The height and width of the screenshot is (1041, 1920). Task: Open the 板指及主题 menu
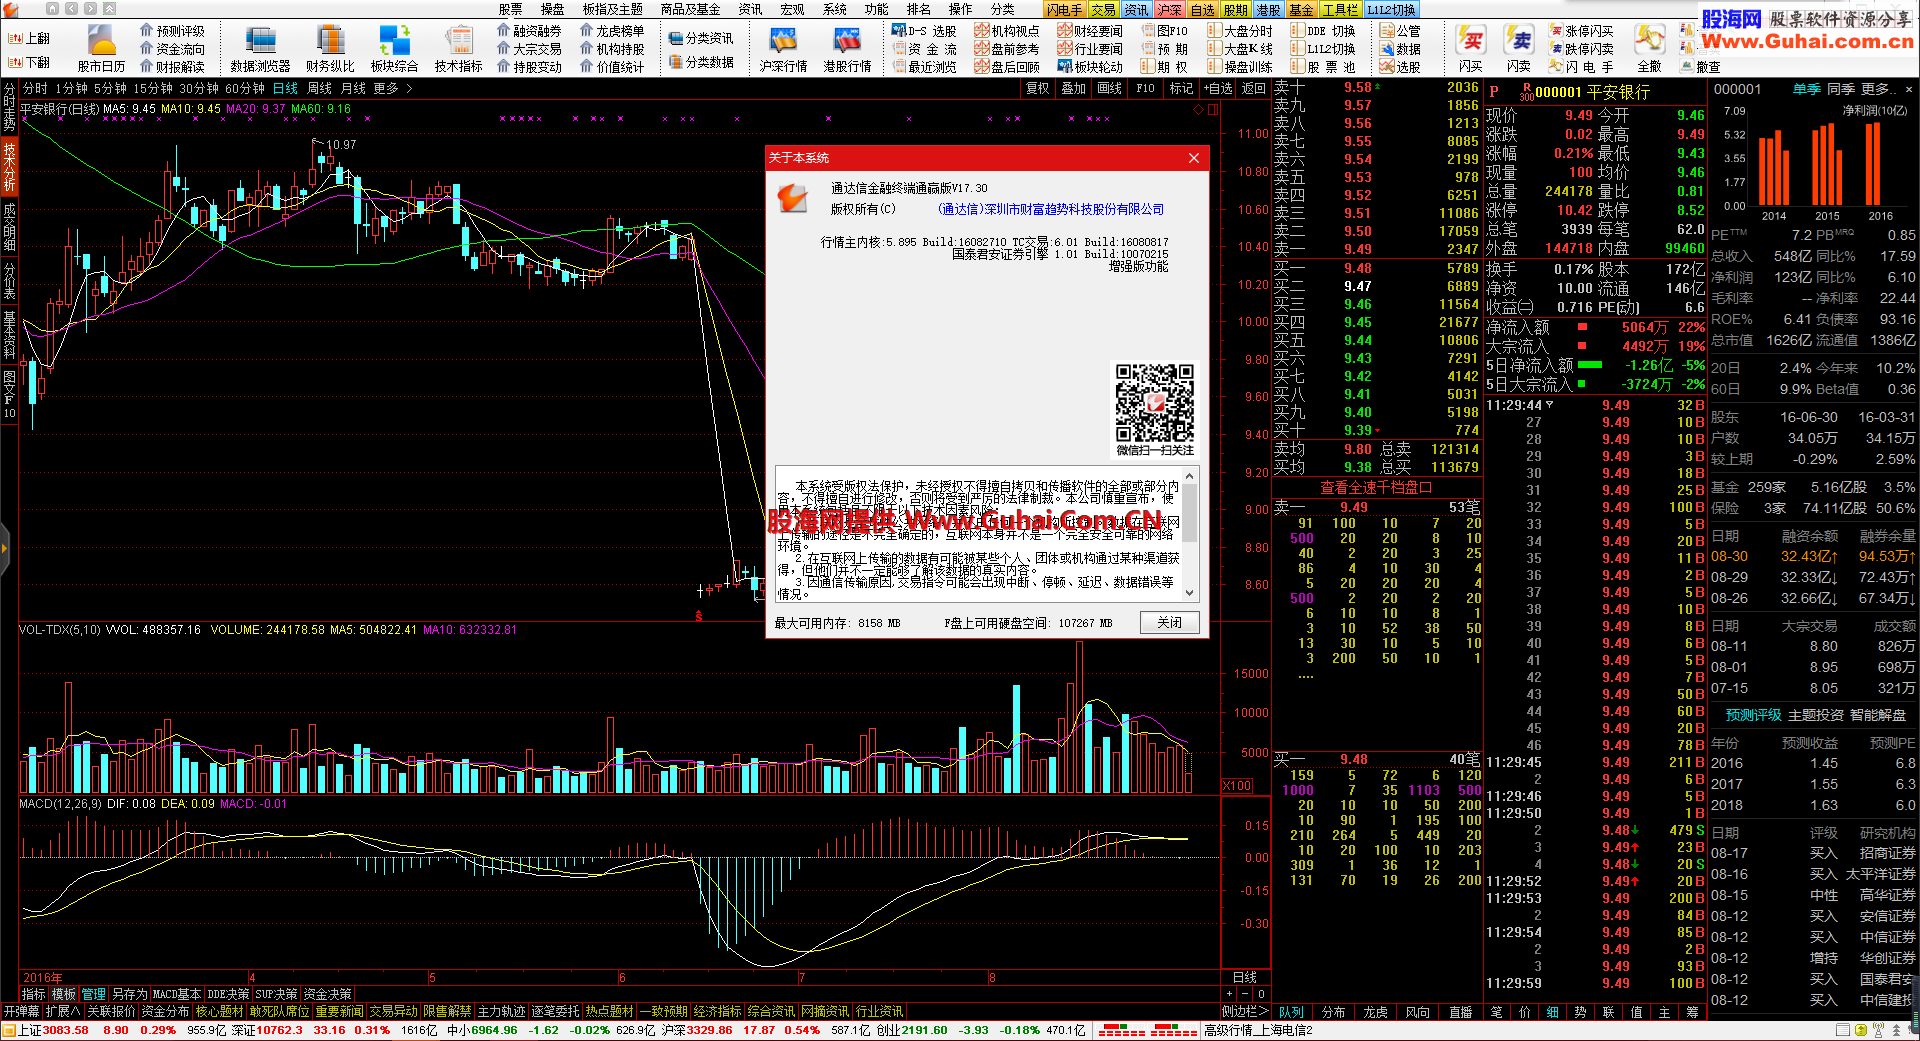pos(613,9)
